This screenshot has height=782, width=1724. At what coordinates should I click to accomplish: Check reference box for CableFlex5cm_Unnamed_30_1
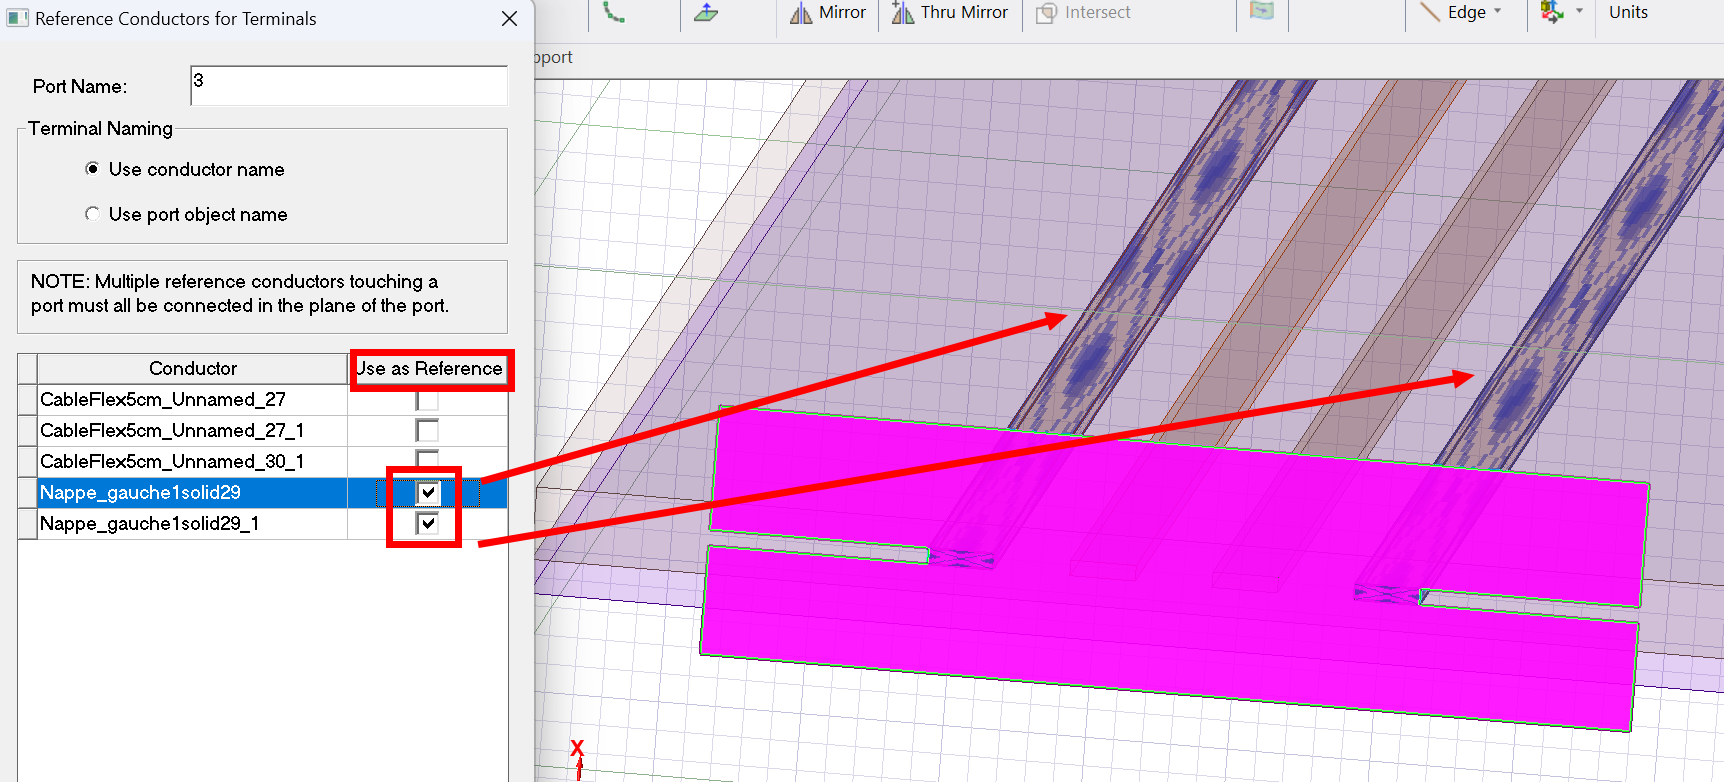tap(427, 460)
